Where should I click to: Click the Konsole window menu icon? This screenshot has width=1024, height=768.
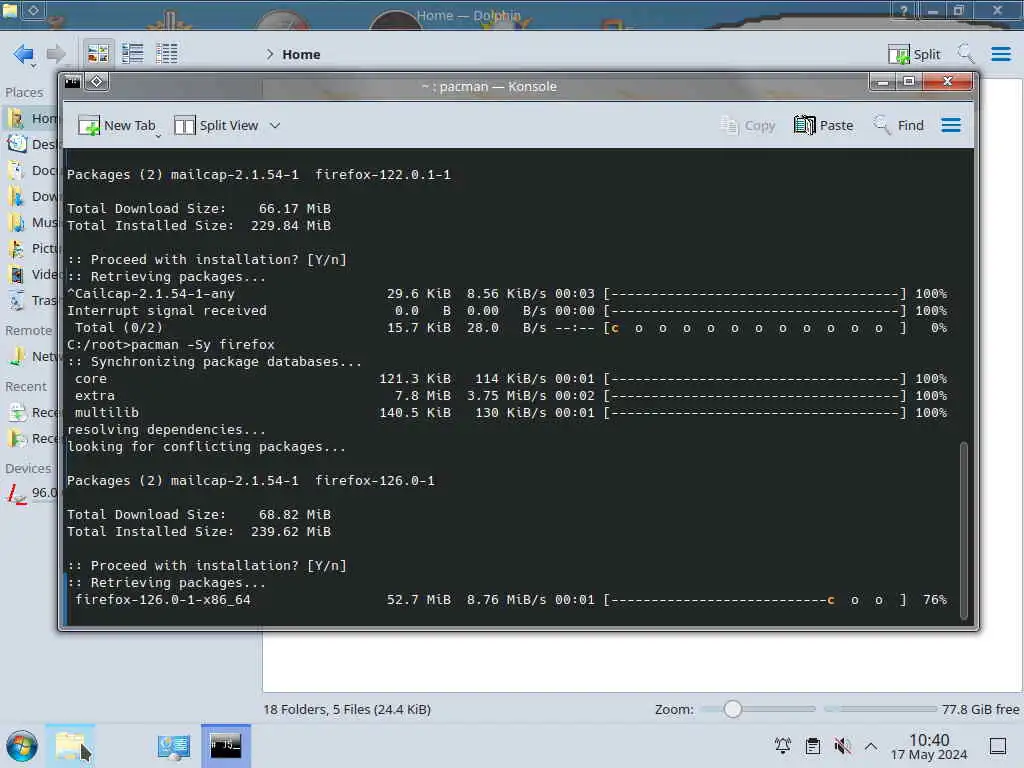(72, 82)
